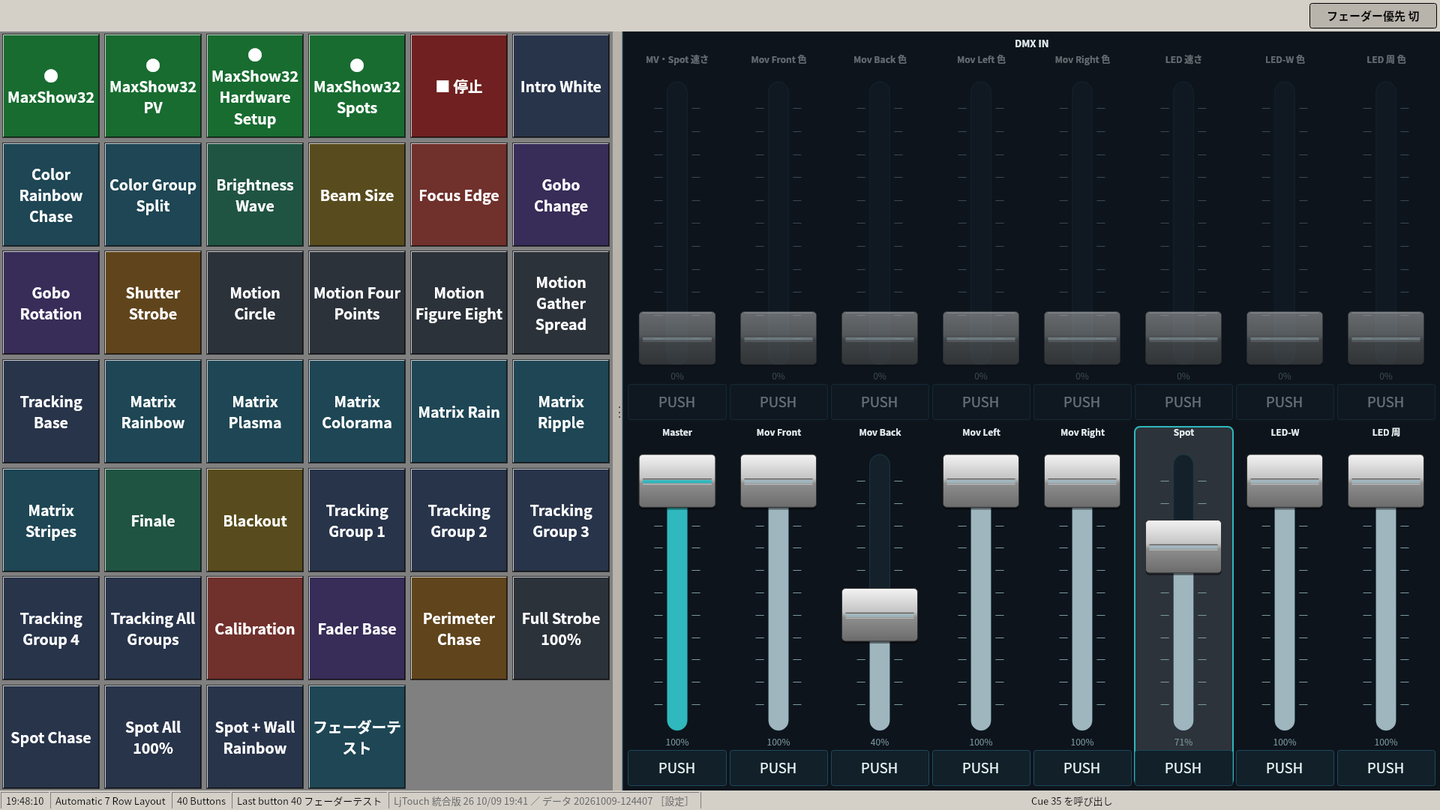The width and height of the screenshot is (1440, 810).
Task: Trigger the Matrix Plasma effect
Action: click(255, 412)
